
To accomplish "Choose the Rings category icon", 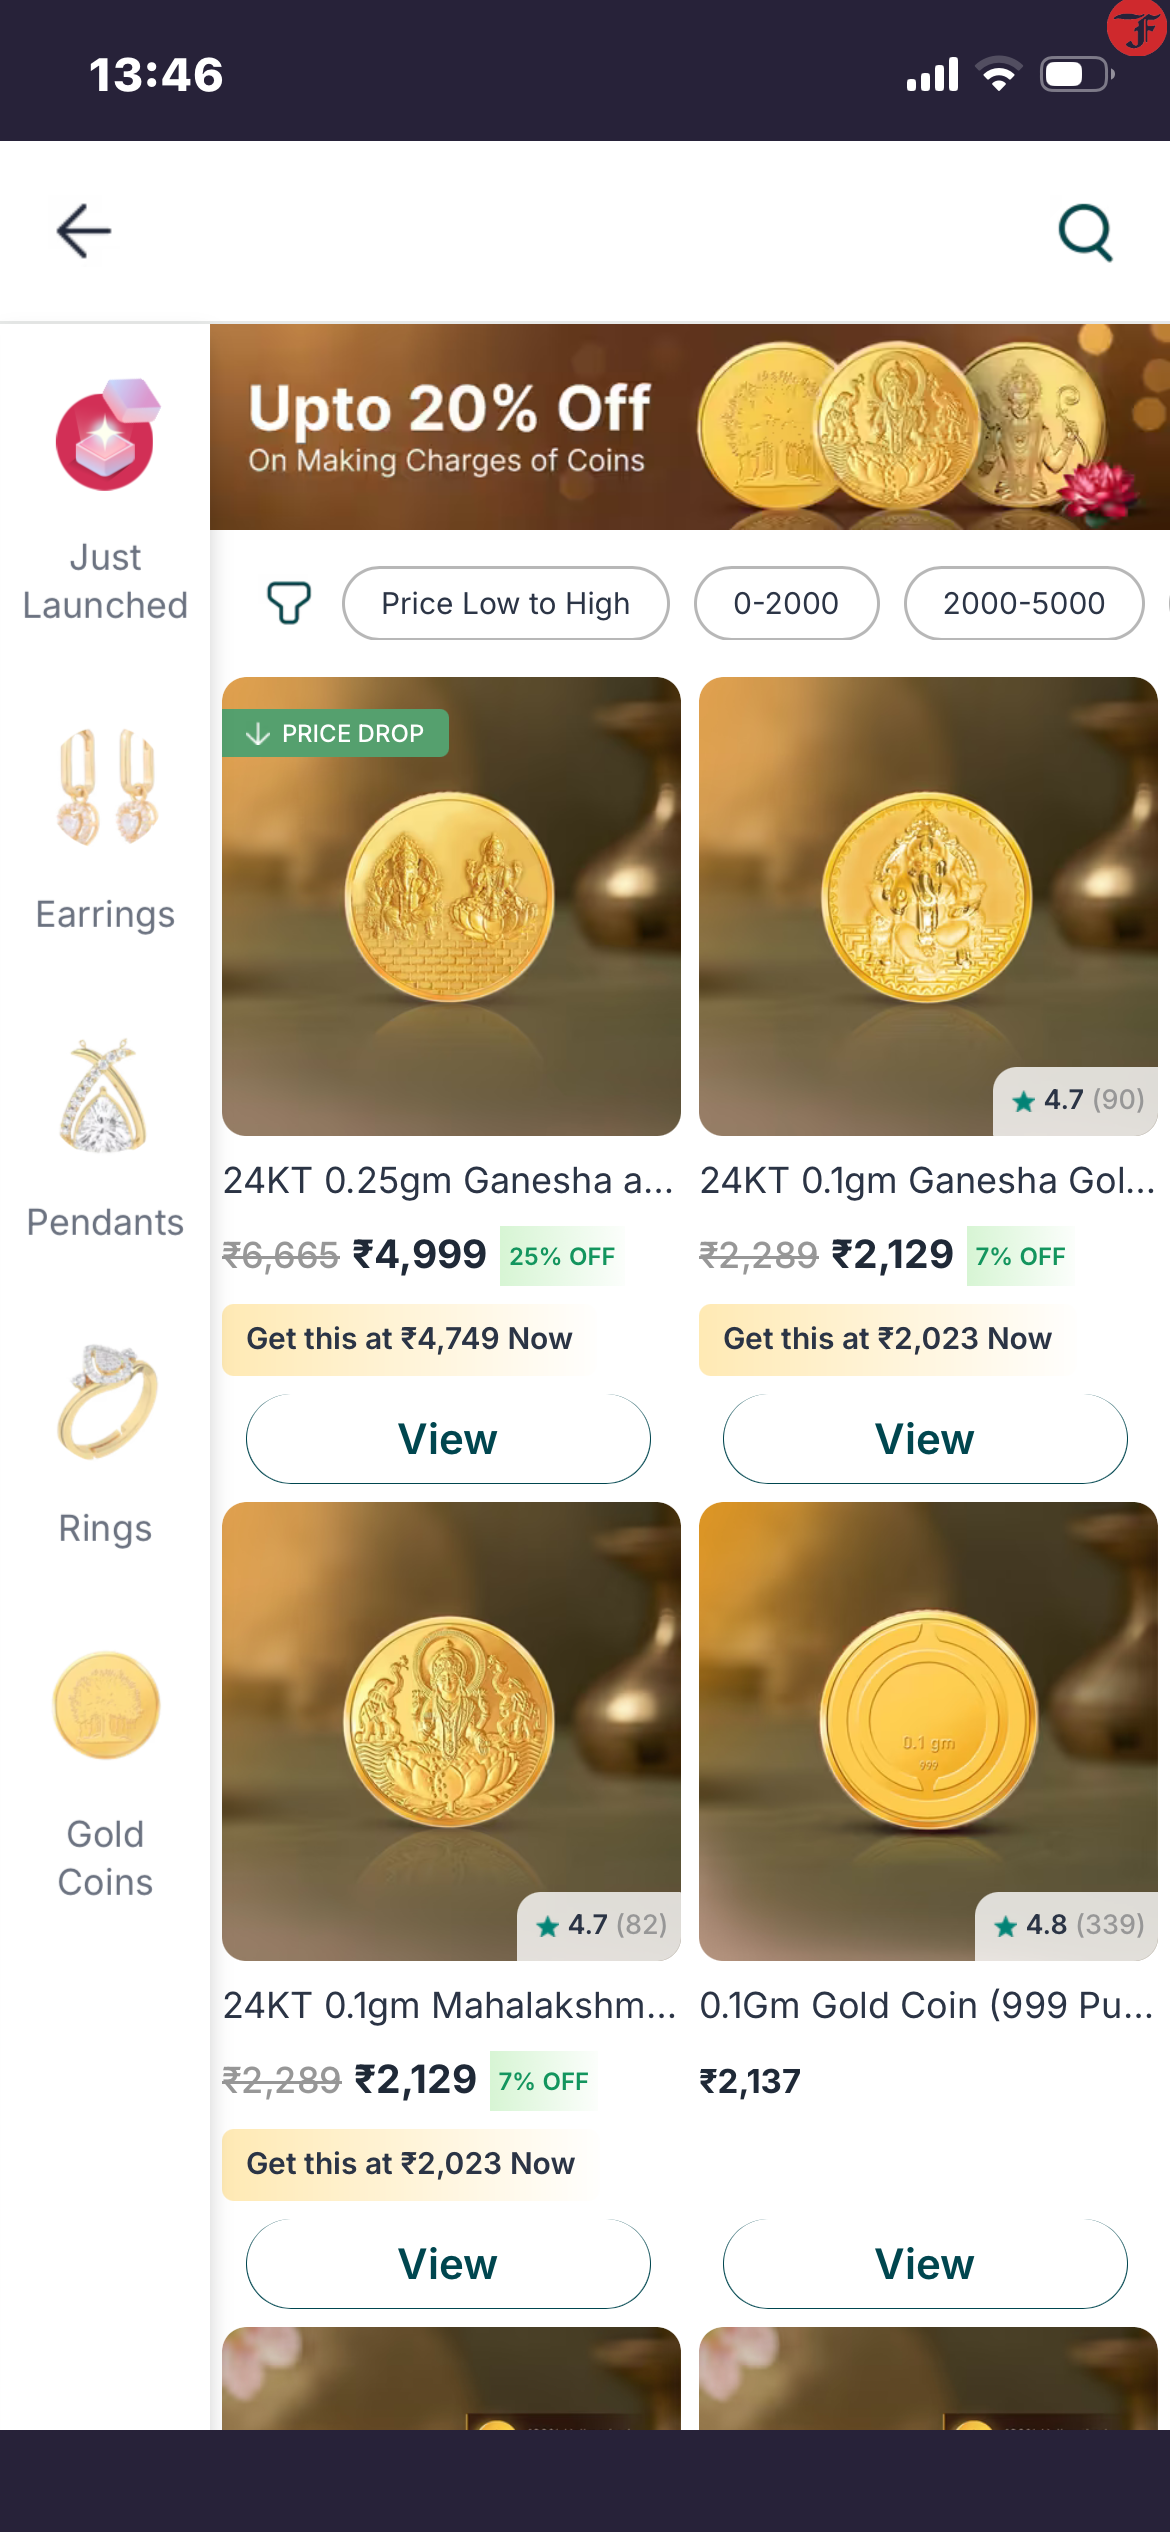I will [107, 1402].
